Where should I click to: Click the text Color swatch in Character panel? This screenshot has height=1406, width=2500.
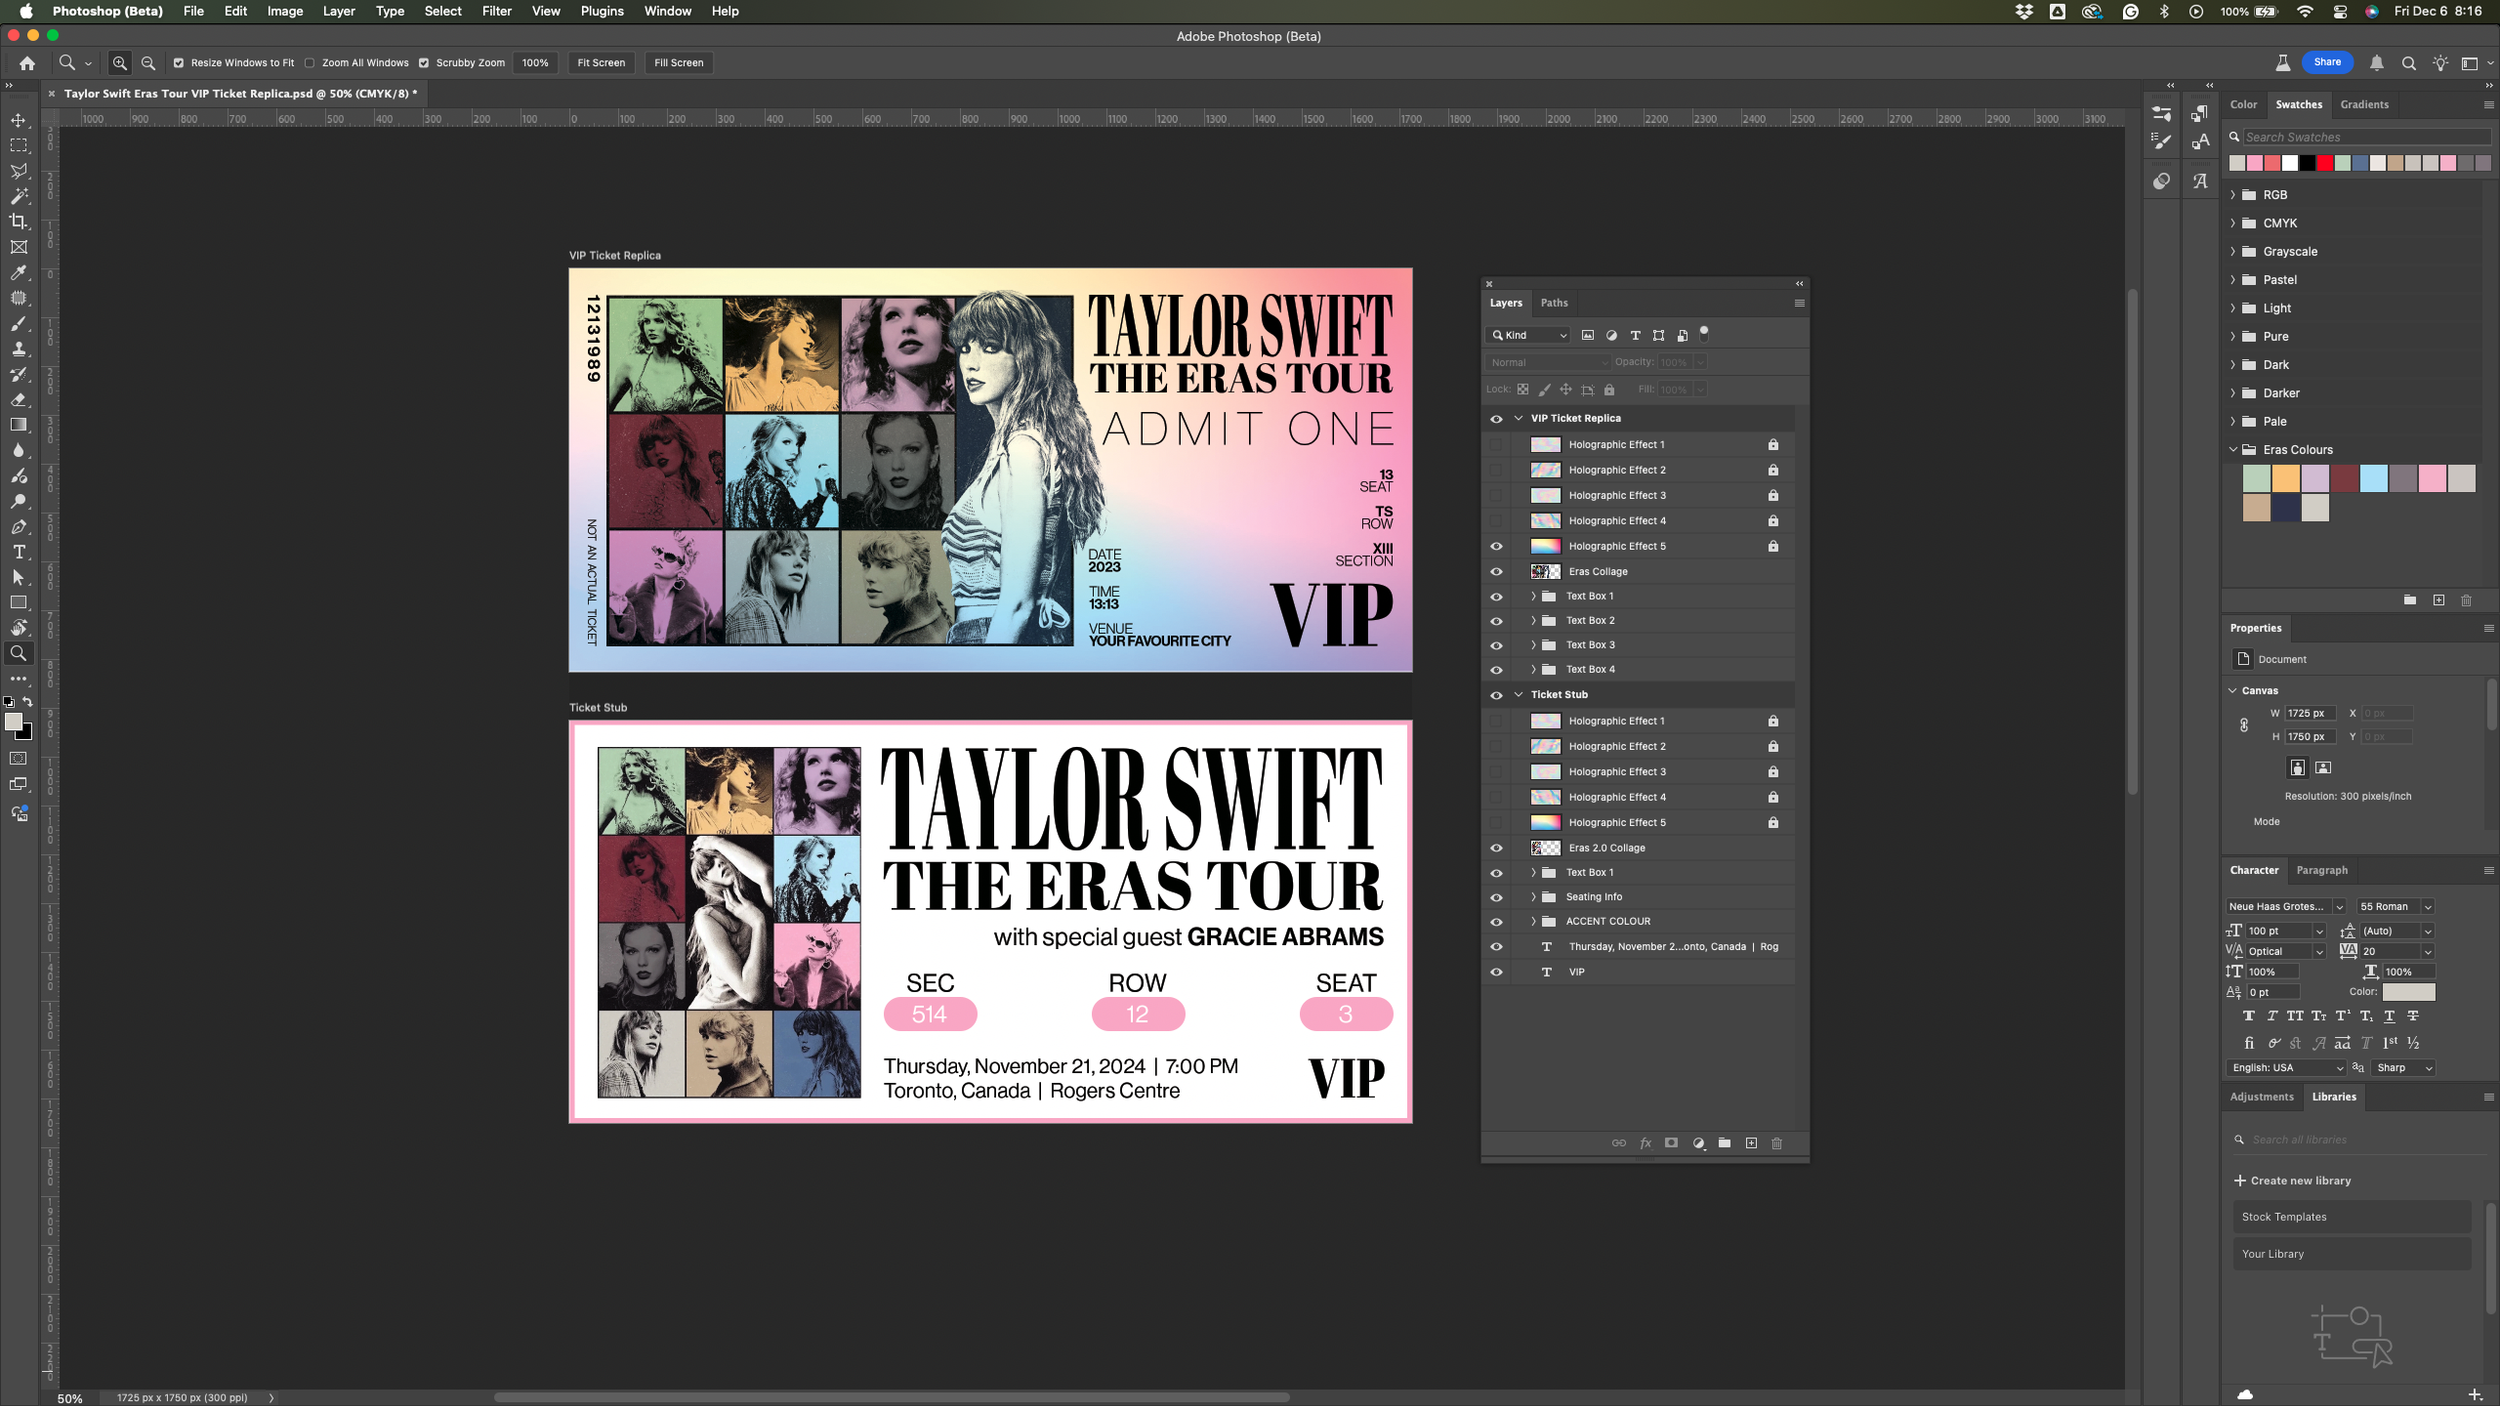(2408, 992)
